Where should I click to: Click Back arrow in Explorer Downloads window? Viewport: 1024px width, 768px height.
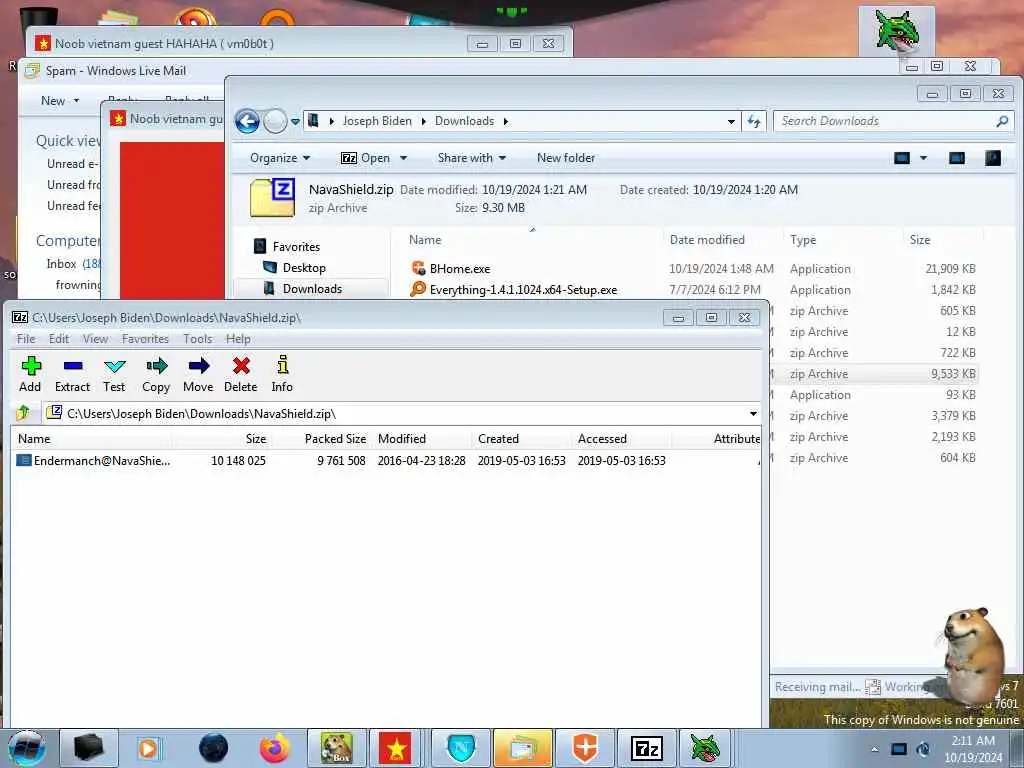tap(248, 121)
